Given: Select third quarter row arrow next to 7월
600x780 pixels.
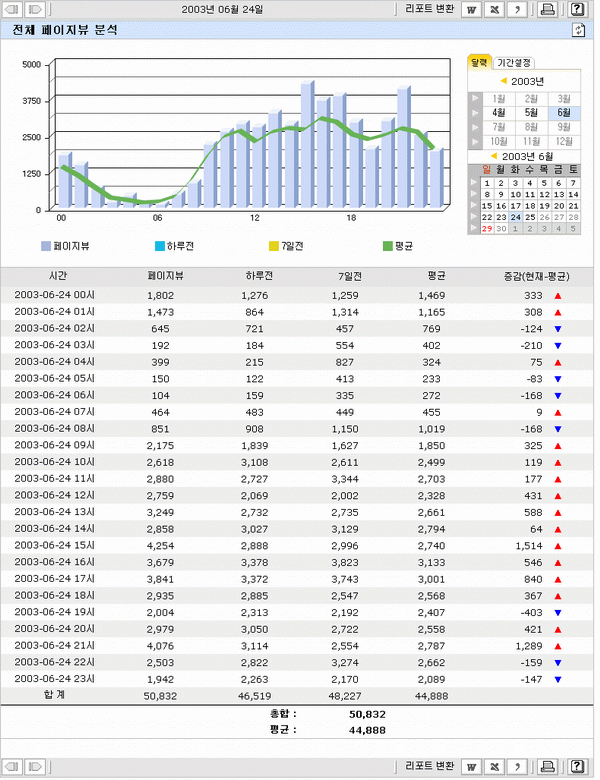Looking at the screenshot, I should [475, 127].
